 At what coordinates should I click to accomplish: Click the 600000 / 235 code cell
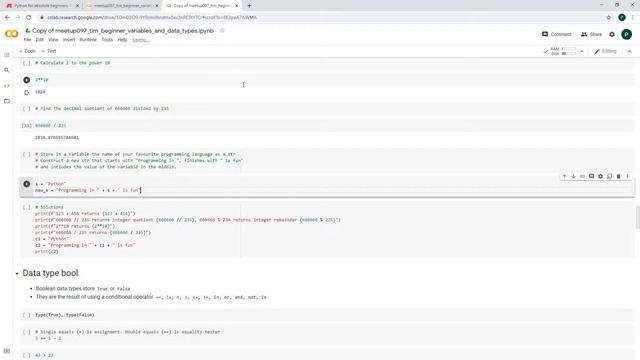click(x=327, y=126)
